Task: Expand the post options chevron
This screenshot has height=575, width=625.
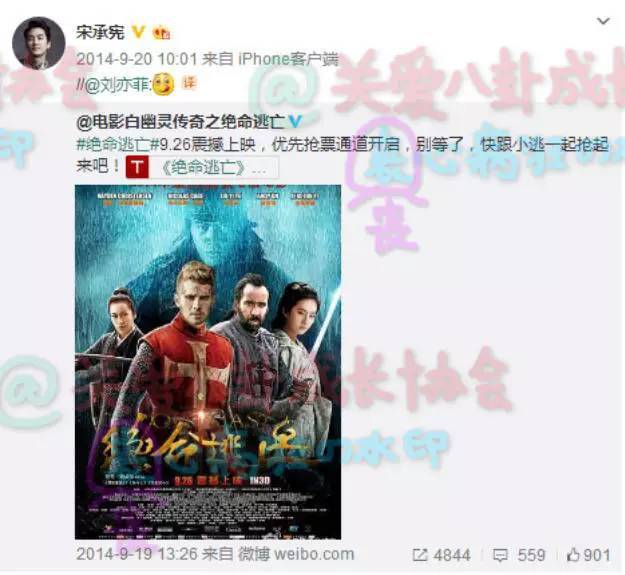Action: click(x=603, y=21)
